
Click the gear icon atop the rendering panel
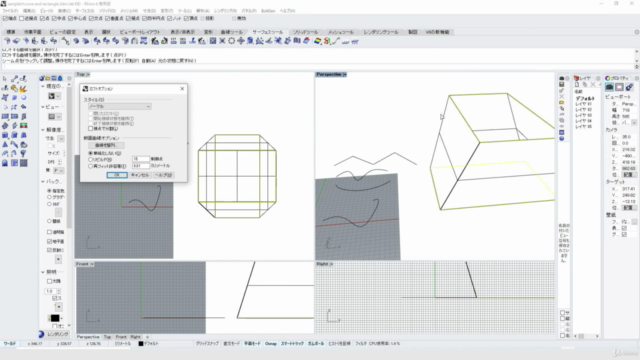(69, 78)
